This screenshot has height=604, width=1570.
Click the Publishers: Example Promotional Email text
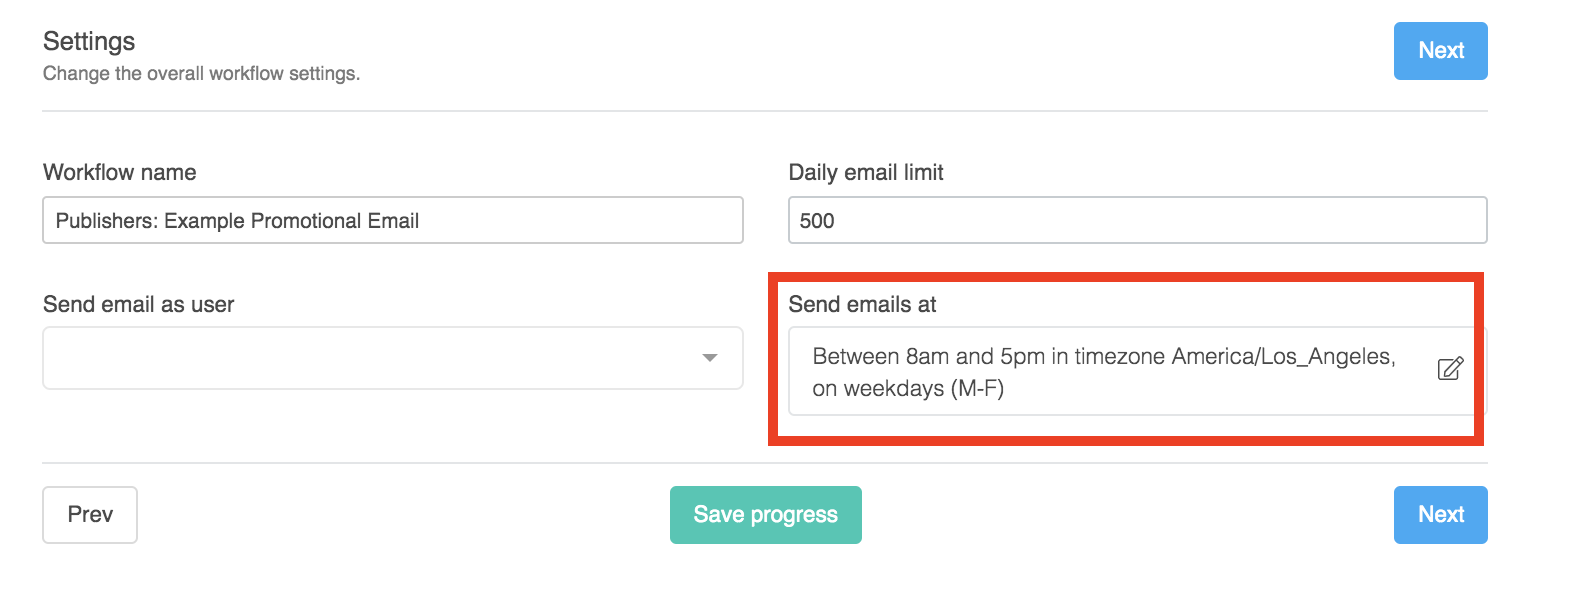pyautogui.click(x=237, y=221)
